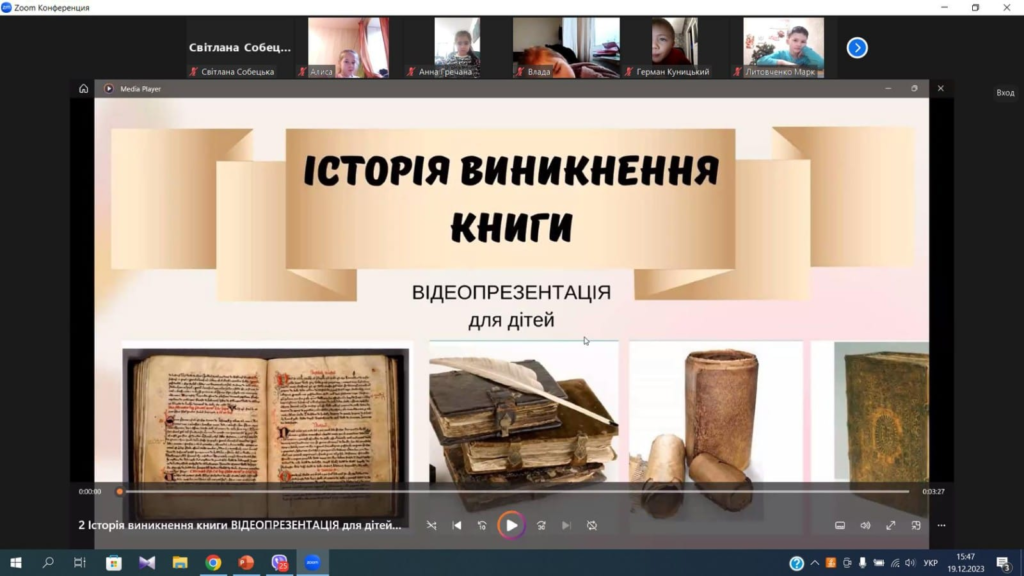
Task: Expand hidden system tray icons
Action: [x=814, y=563]
